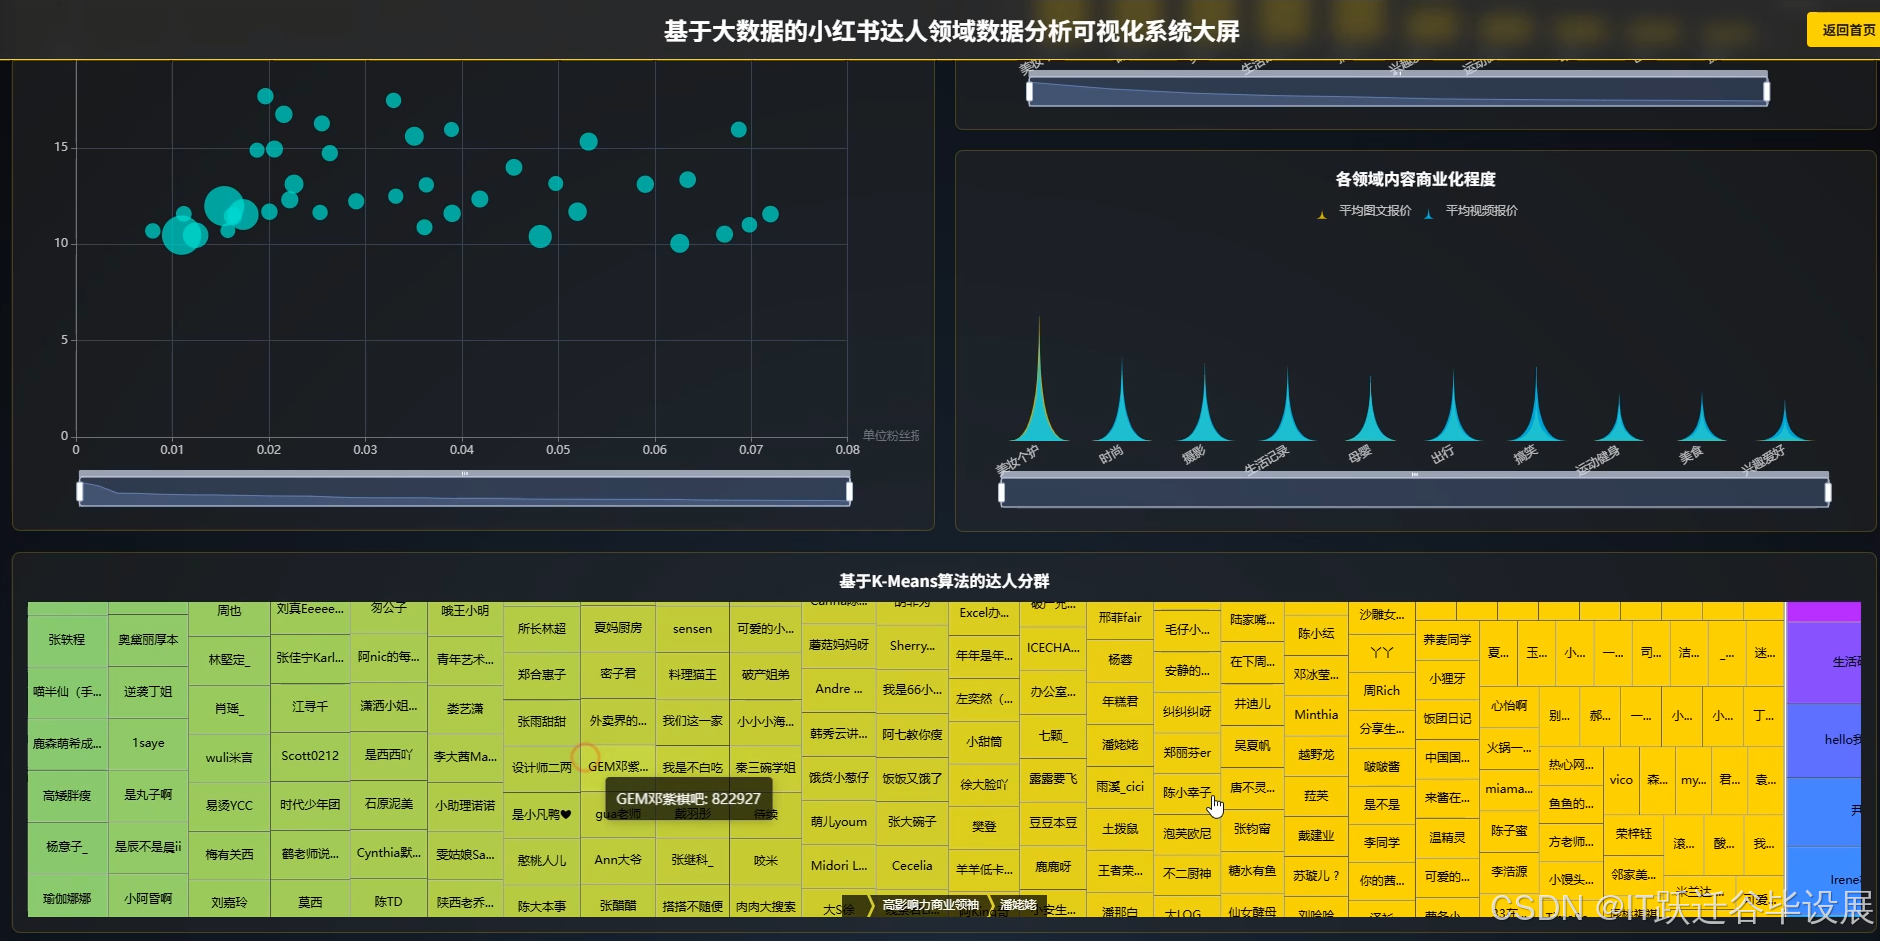This screenshot has height=941, width=1880.
Task: Grab left handle of scatter chart zoom slider
Action: pos(80,491)
